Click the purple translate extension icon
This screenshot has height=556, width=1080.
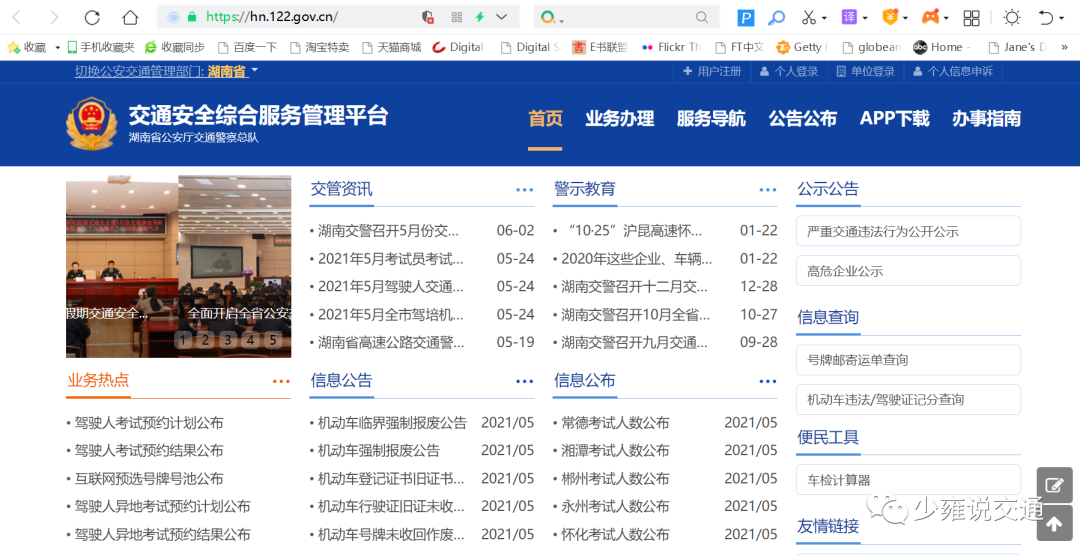(849, 17)
